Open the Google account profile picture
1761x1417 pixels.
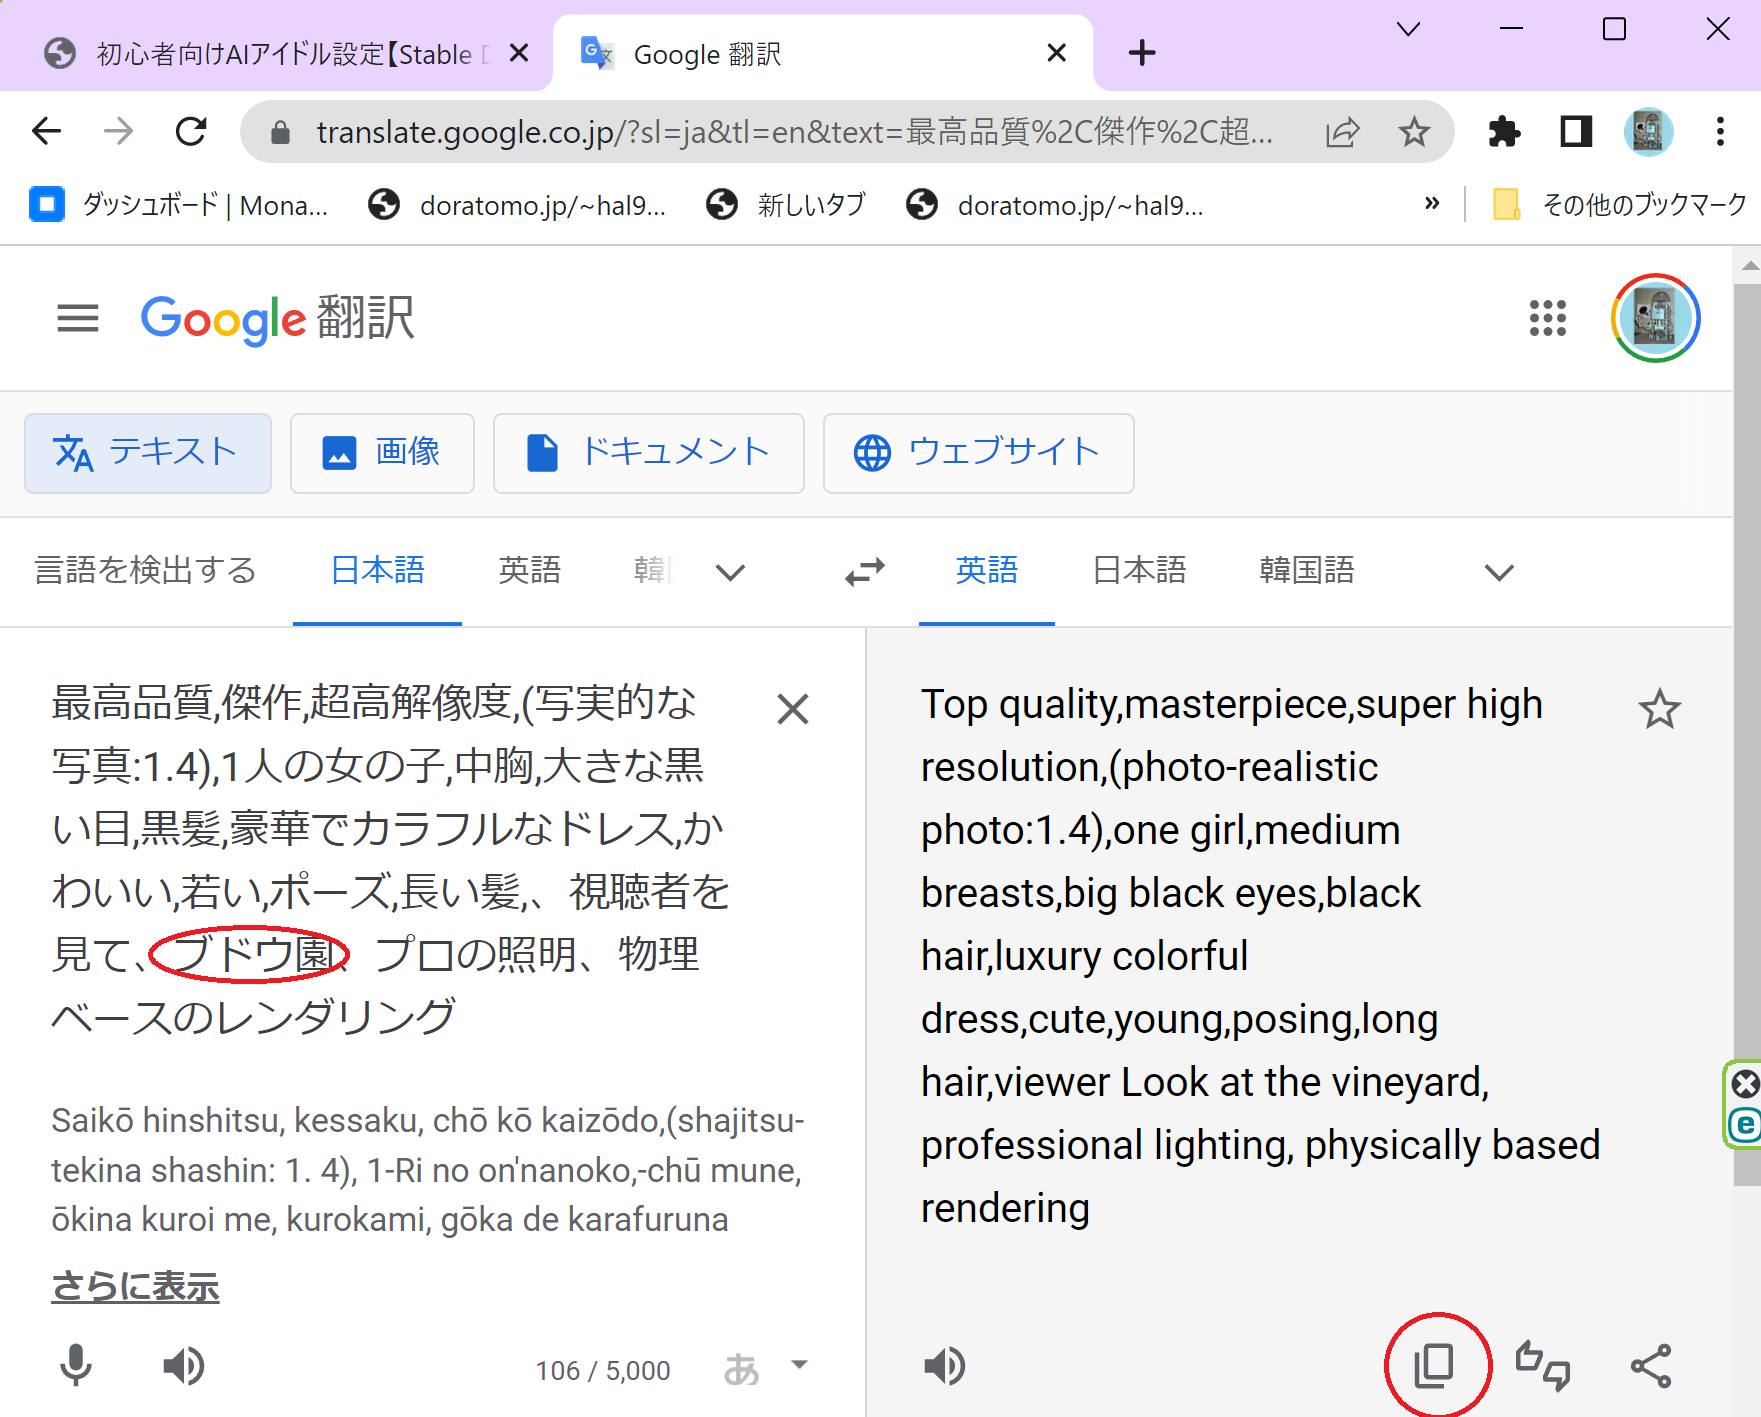tap(1655, 318)
